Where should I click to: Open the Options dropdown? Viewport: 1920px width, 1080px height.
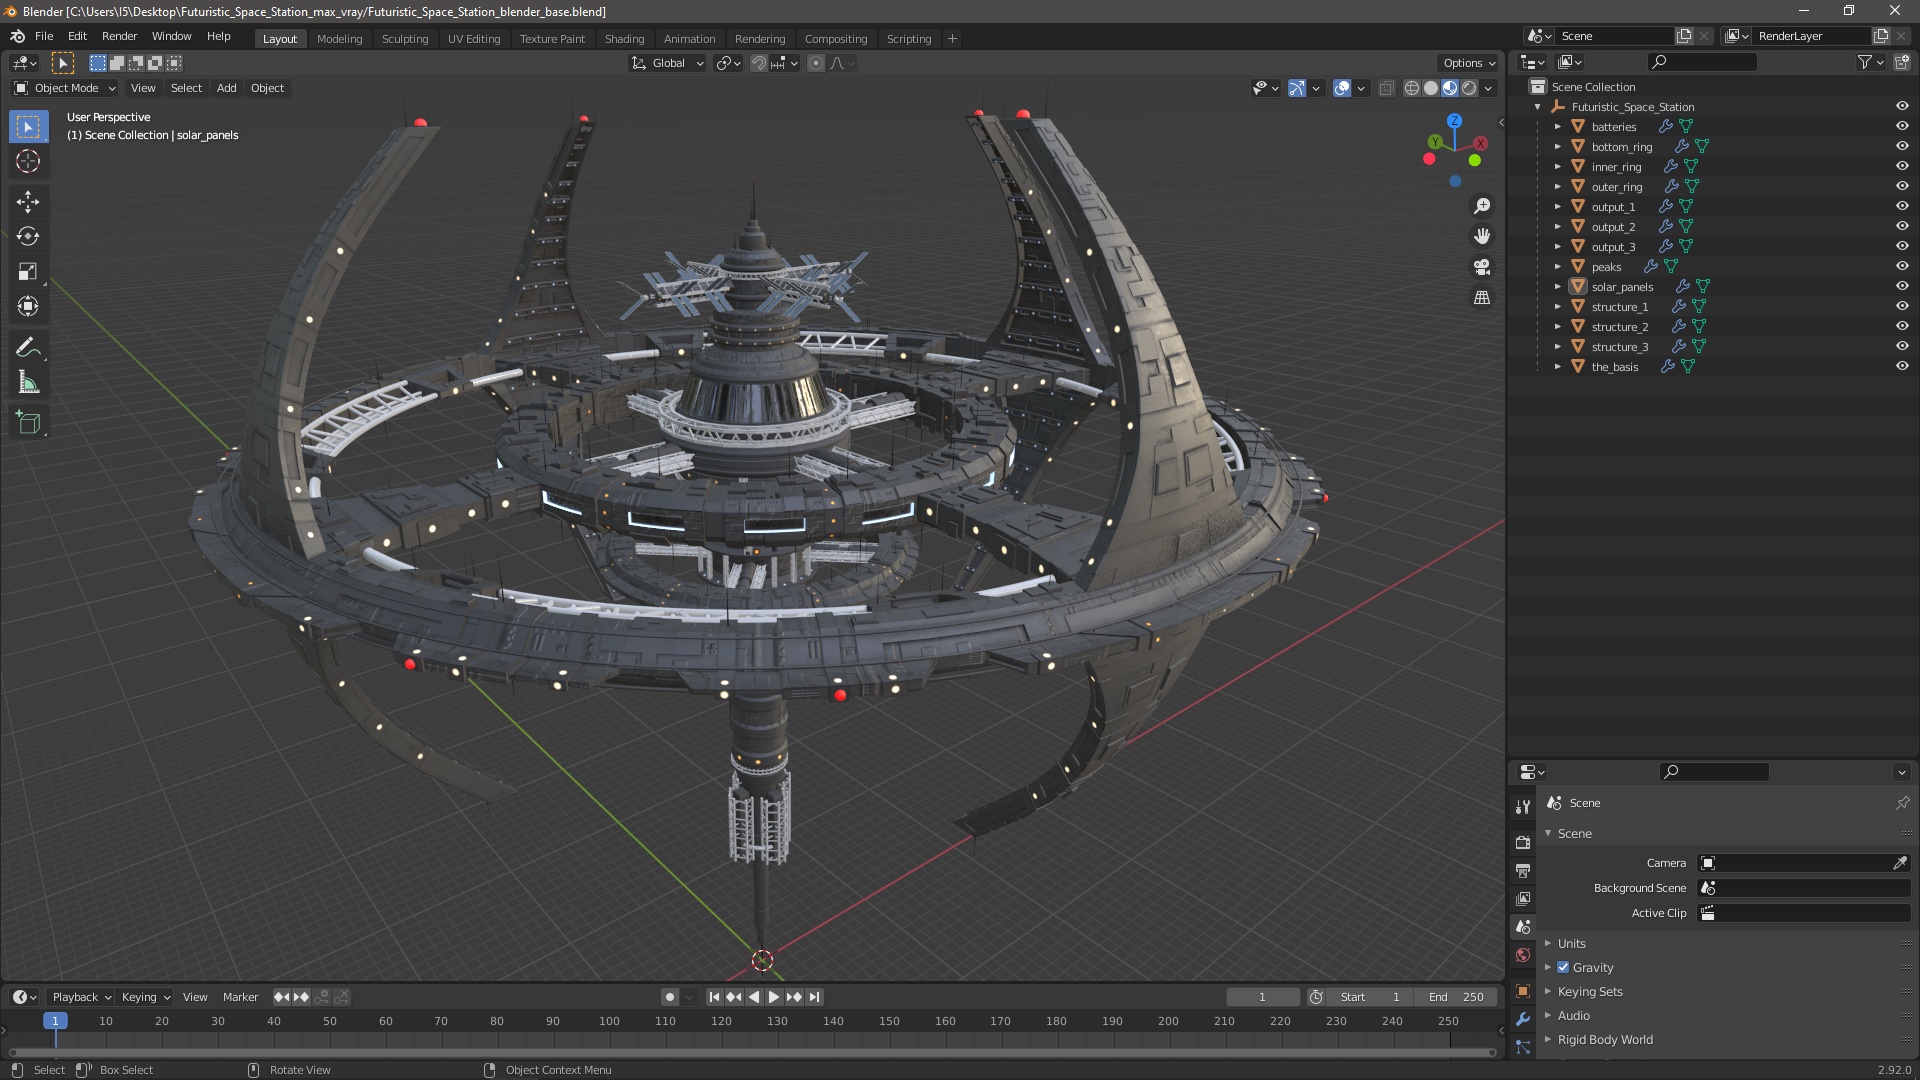point(1469,63)
